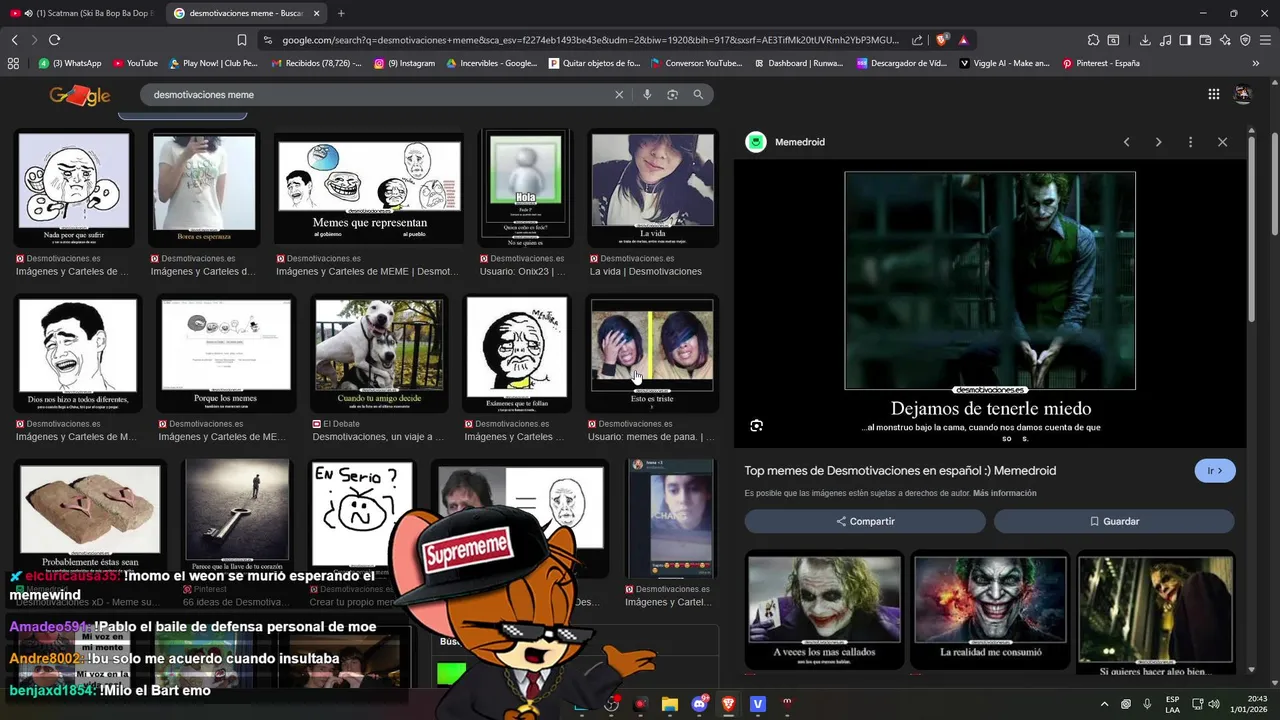The width and height of the screenshot is (1280, 720).
Task: Click the Ir button to visit Memedroid
Action: coord(1215,470)
